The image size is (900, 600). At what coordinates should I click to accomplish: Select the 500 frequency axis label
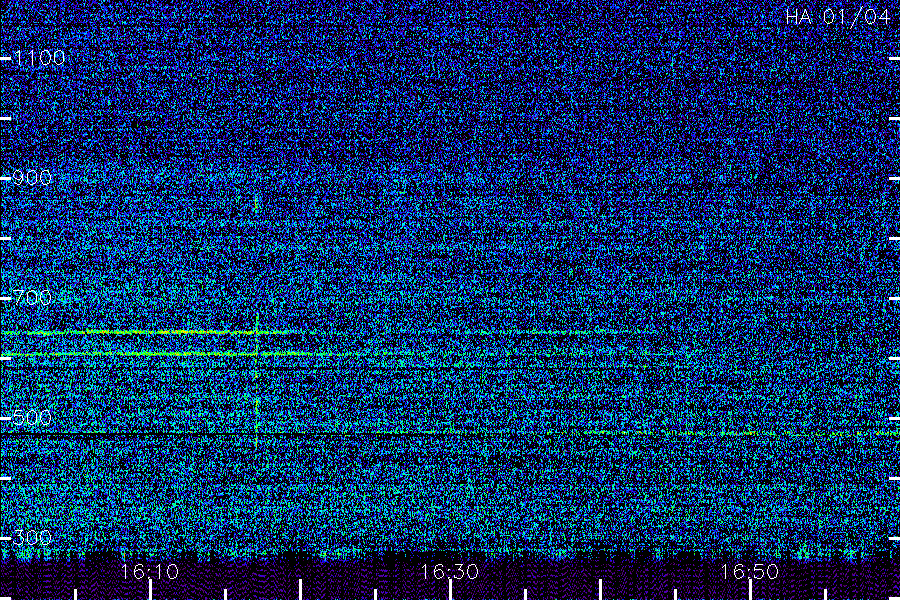[x=32, y=417]
